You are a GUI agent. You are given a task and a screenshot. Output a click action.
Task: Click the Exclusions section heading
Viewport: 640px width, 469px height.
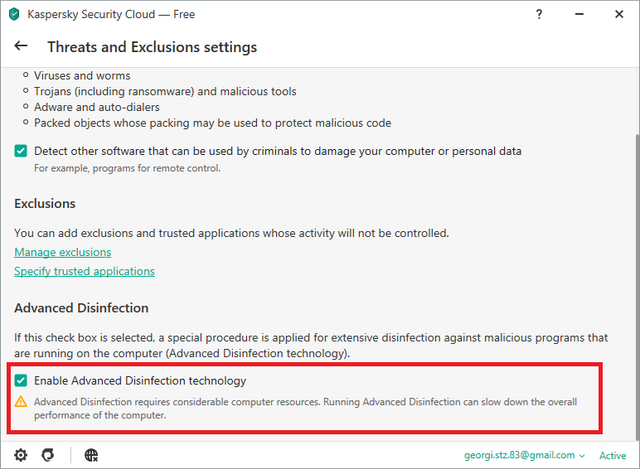coord(45,203)
